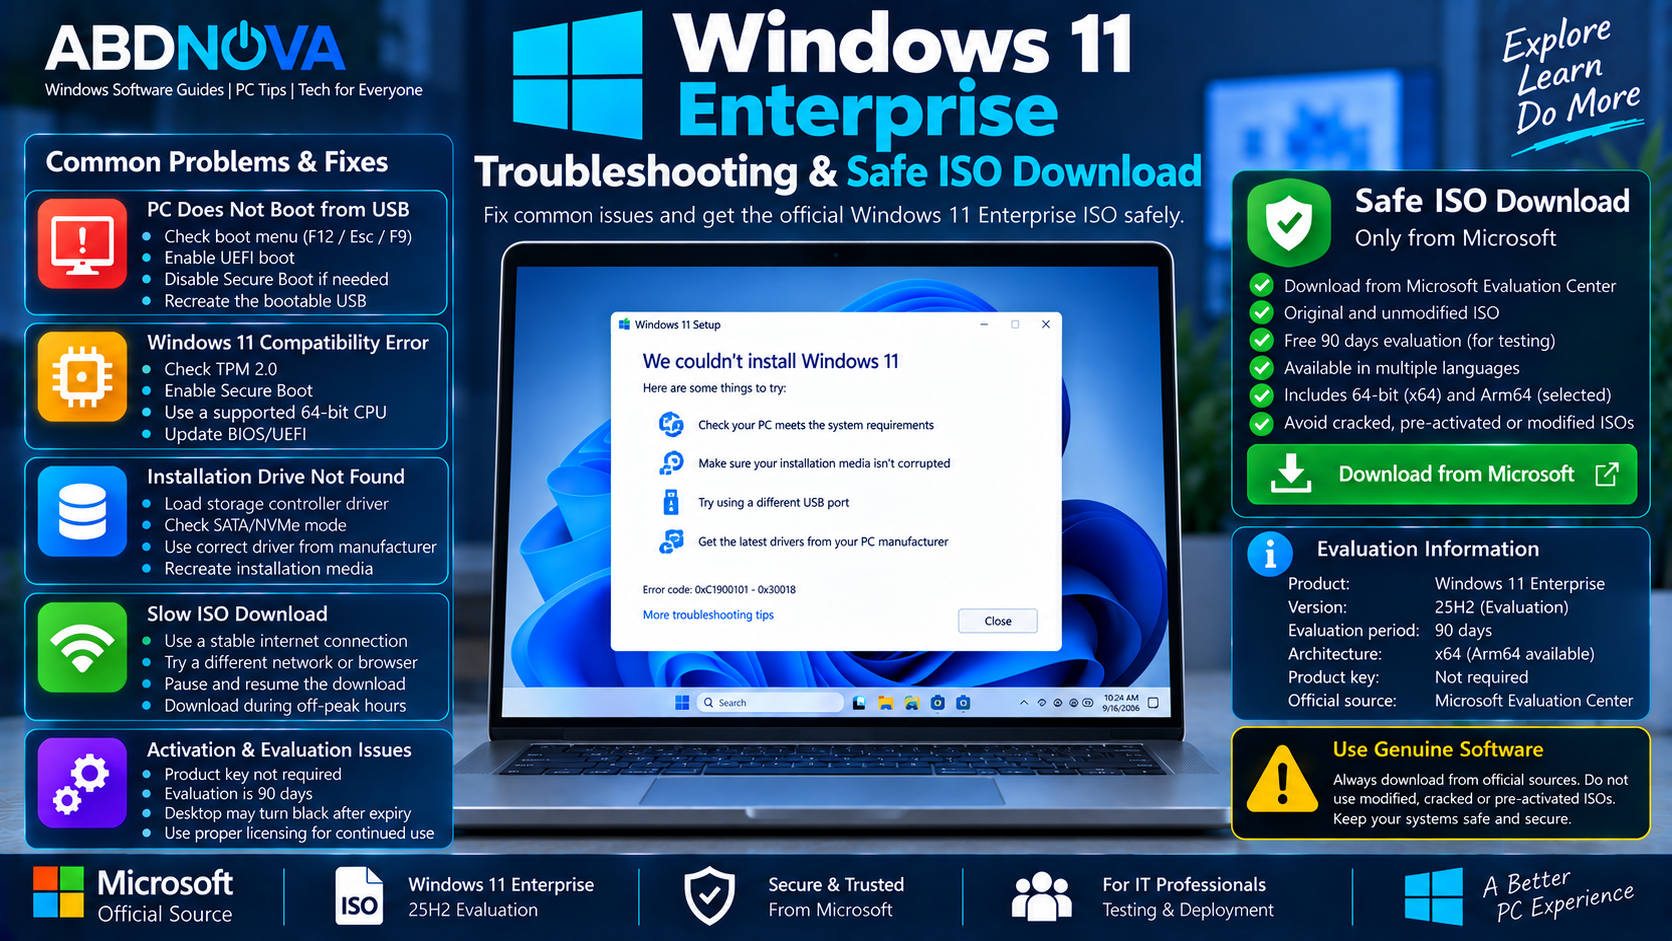
Task: Click the ISO file icon in the footer
Action: [x=359, y=895]
